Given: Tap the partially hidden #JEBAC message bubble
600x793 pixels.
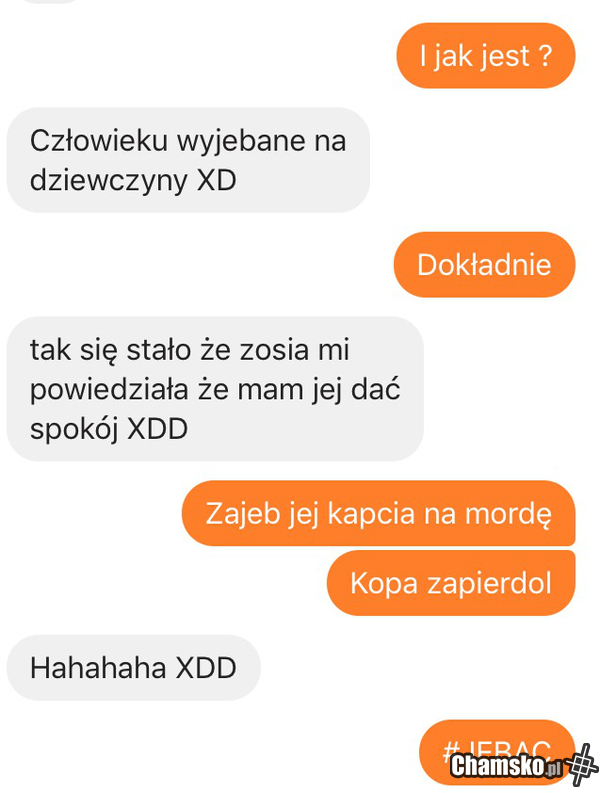Looking at the screenshot, I should click(497, 752).
